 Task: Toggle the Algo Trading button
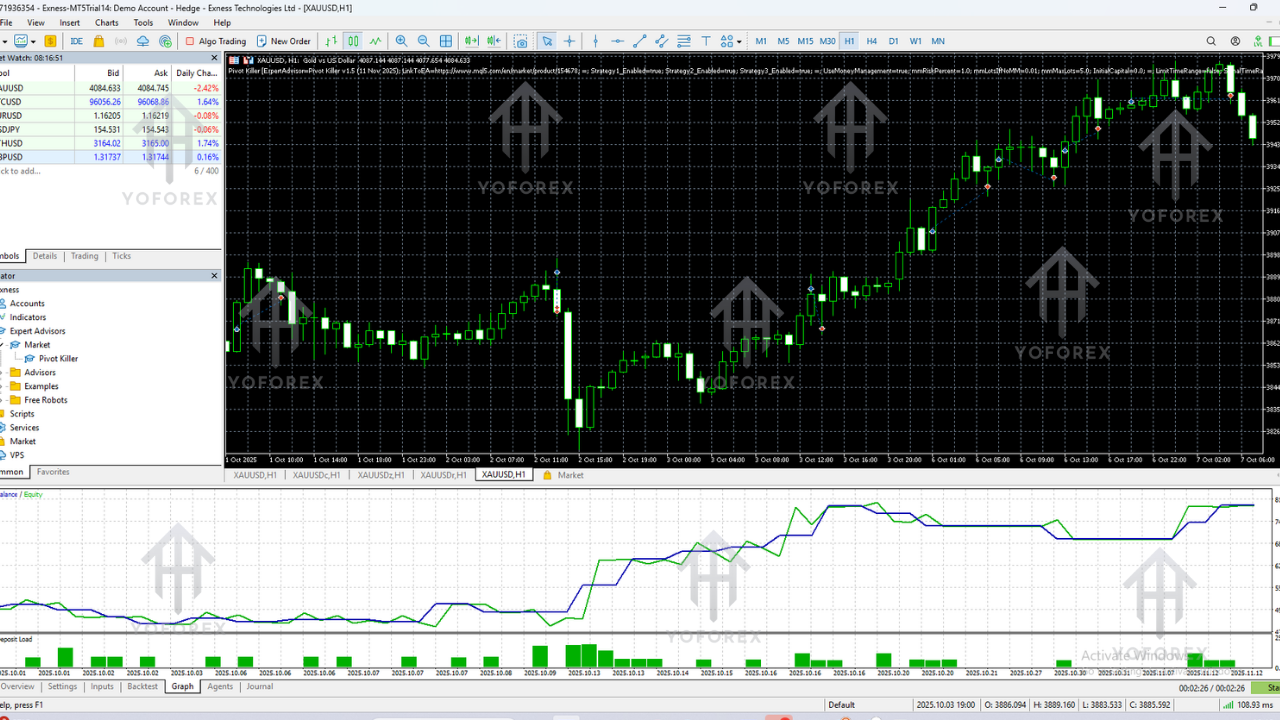pos(215,41)
